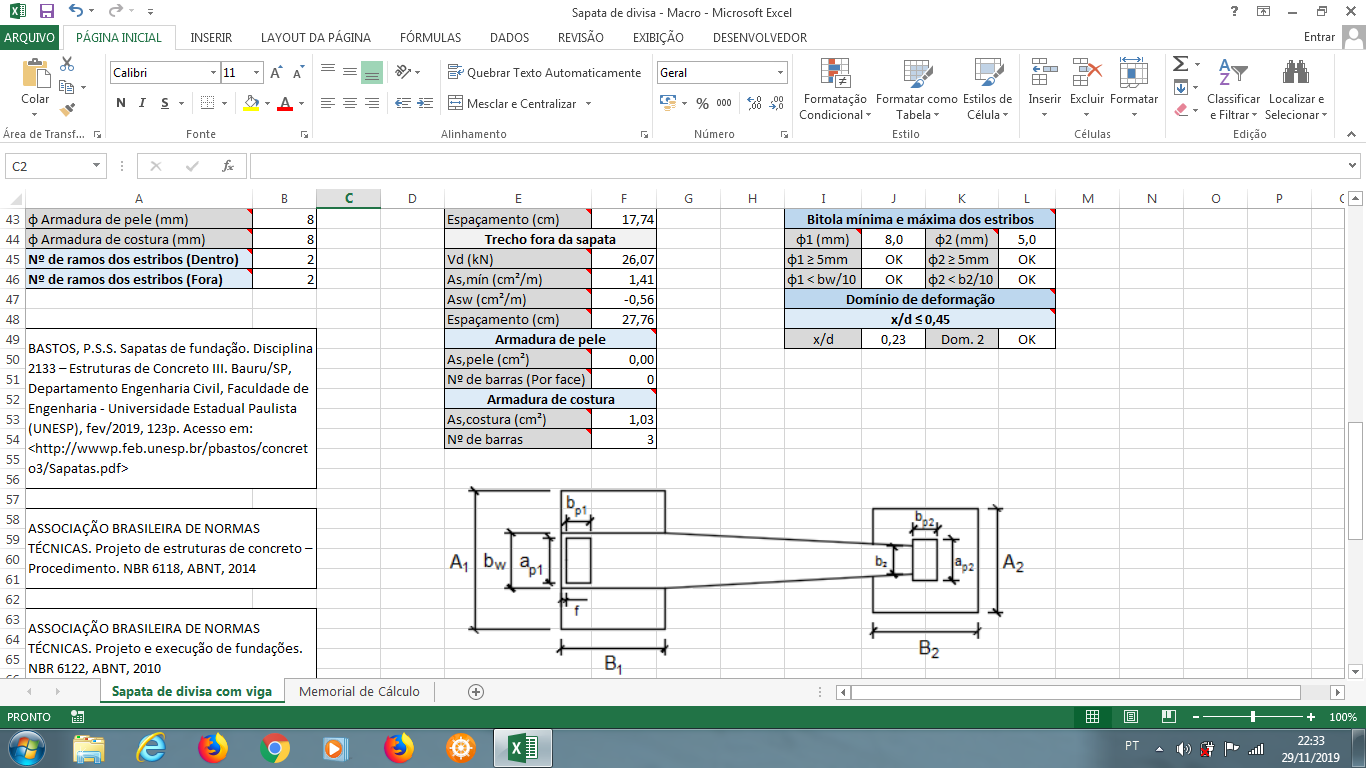This screenshot has height=768, width=1366.
Task: Click the Increase Indent icon
Action: [x=424, y=103]
